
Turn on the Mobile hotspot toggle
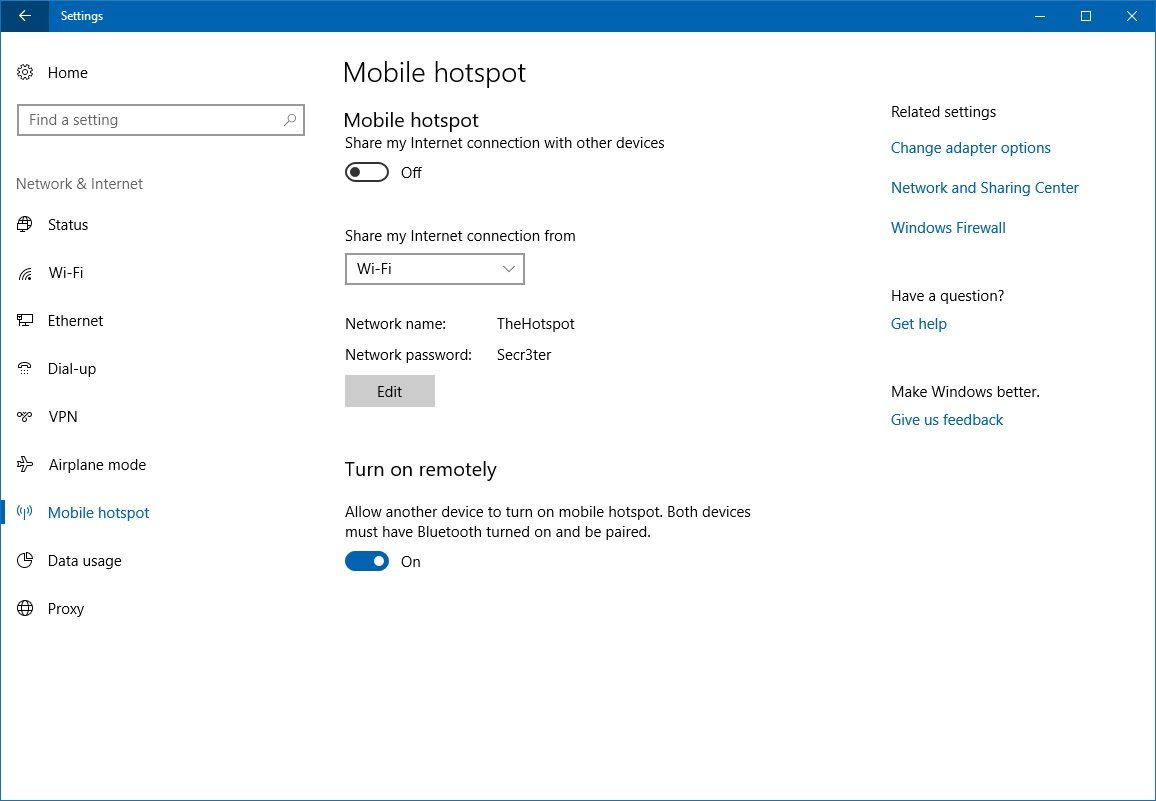pos(366,171)
